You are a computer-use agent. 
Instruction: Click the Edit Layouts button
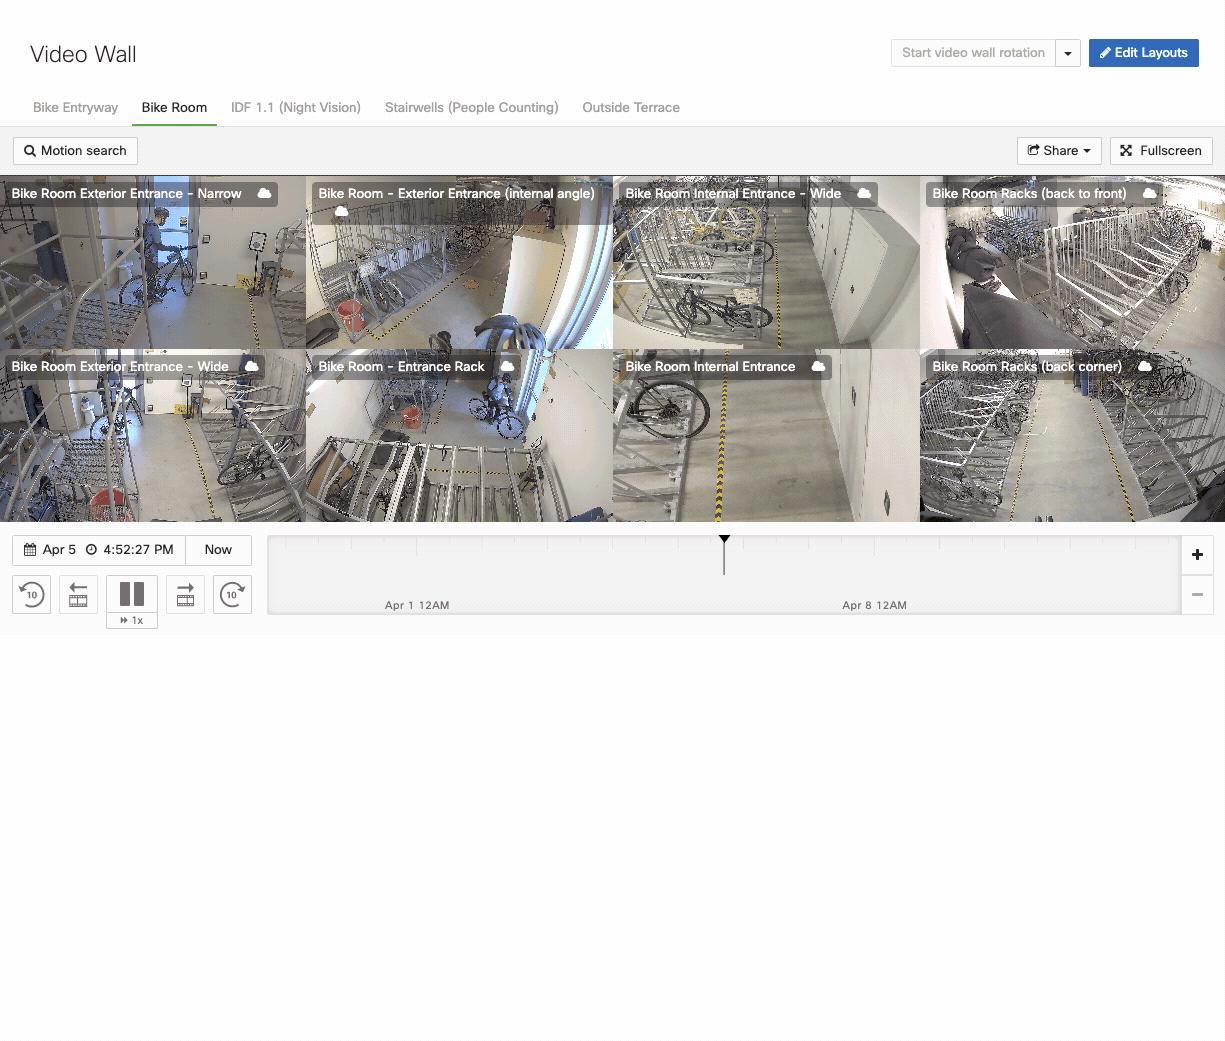point(1143,52)
